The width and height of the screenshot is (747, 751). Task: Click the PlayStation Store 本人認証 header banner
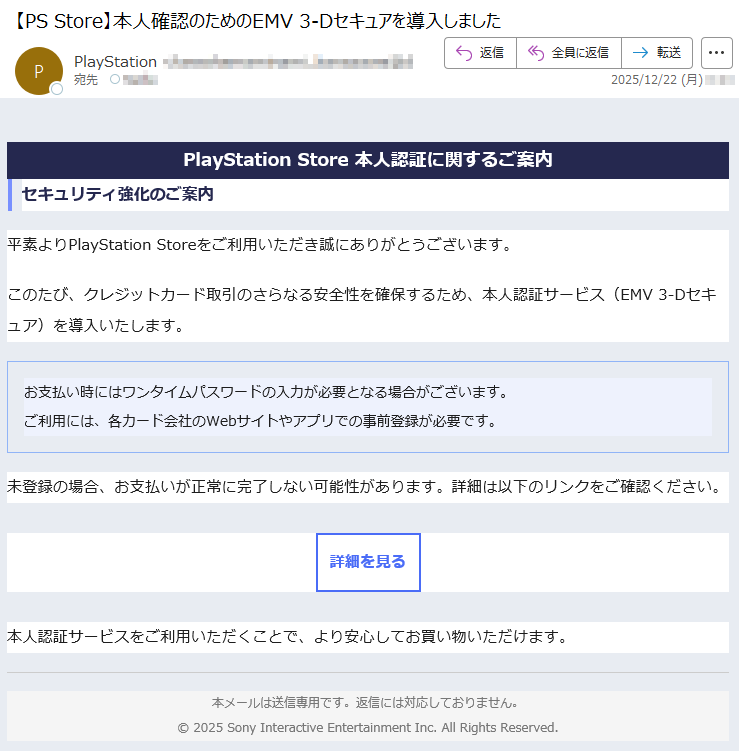point(368,160)
